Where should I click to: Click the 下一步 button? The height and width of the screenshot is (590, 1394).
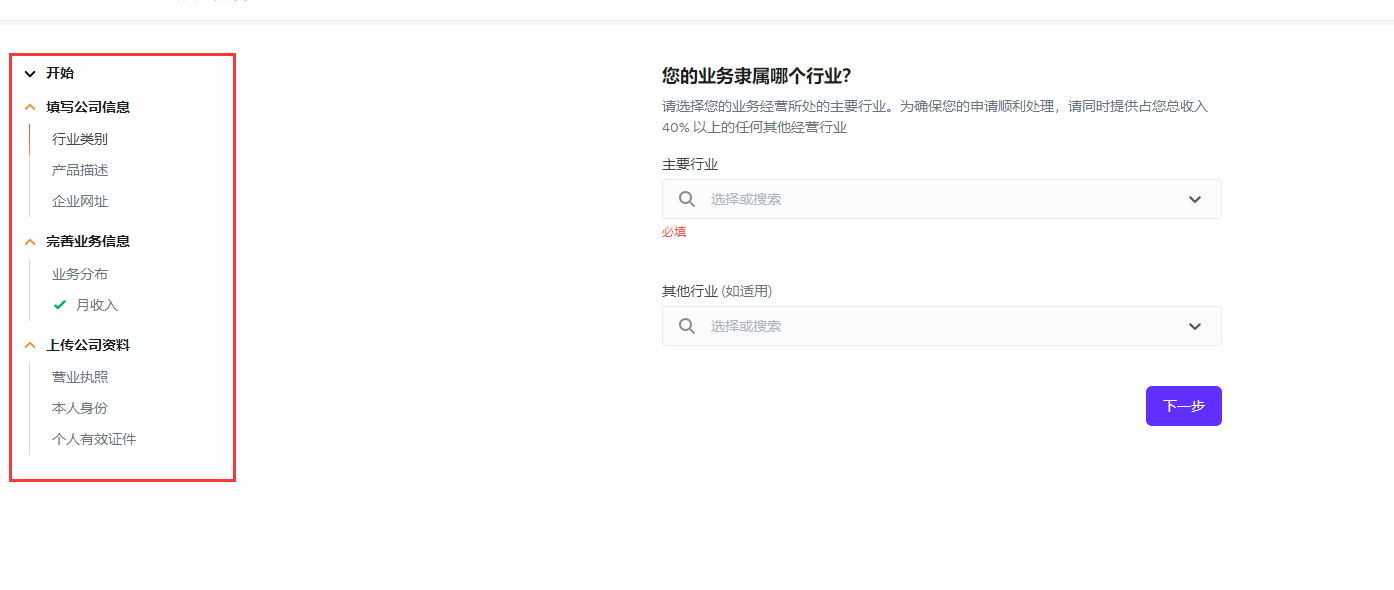(x=1183, y=406)
